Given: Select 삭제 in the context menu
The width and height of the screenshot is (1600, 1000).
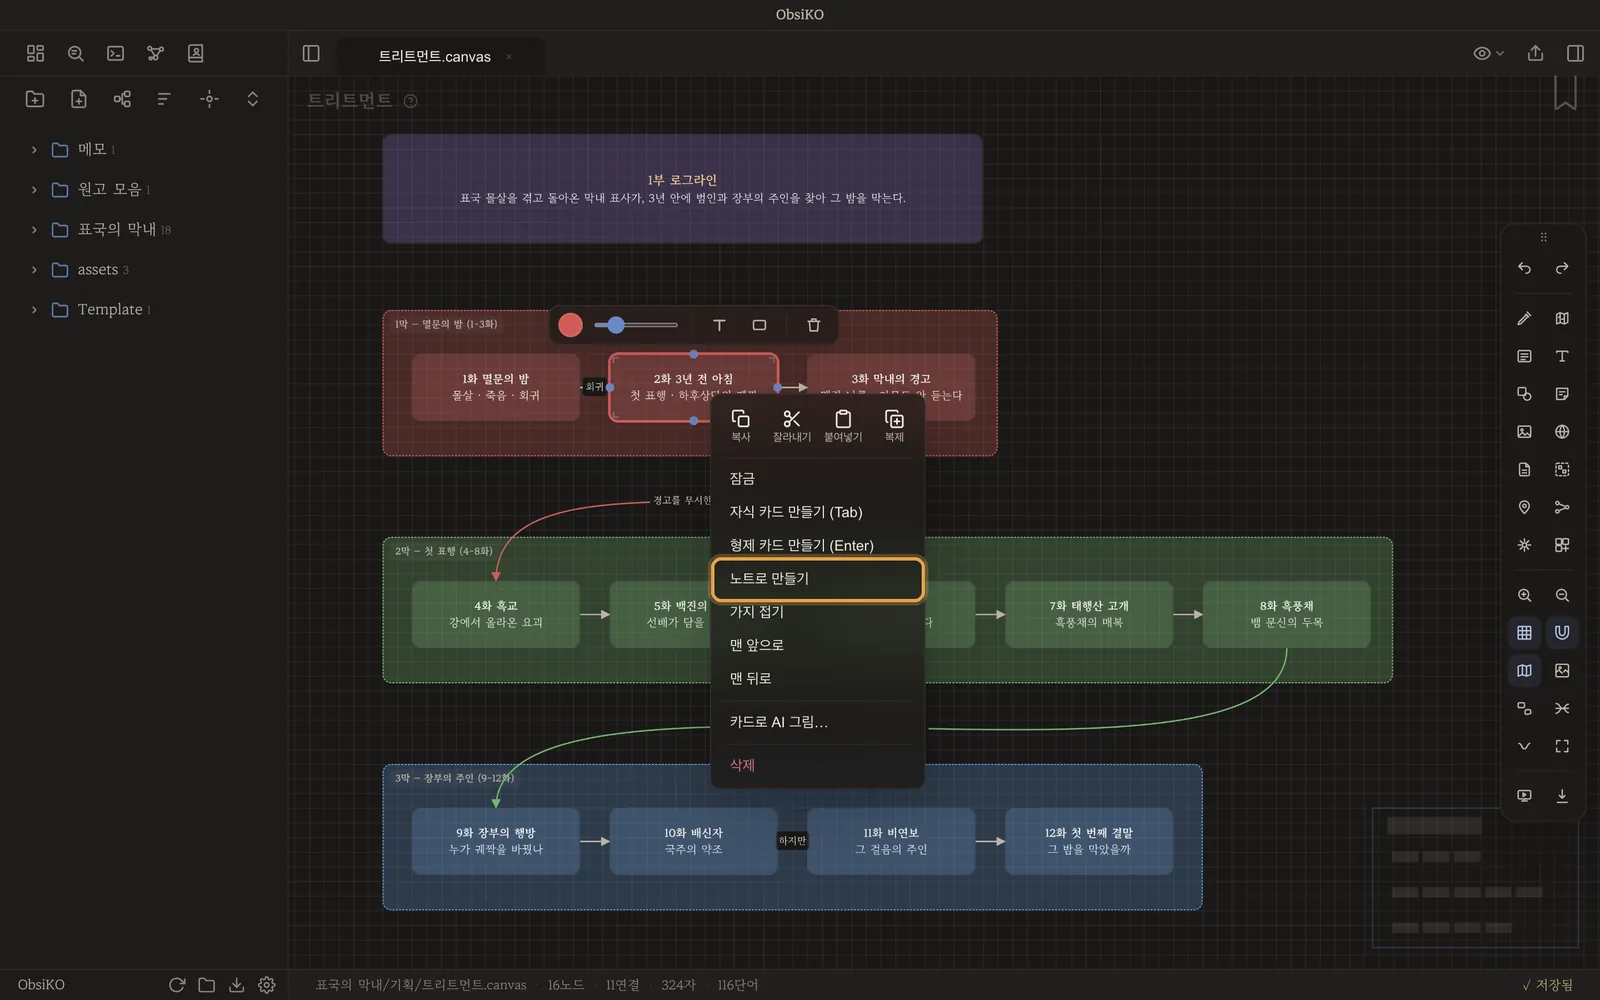Looking at the screenshot, I should pos(817,765).
